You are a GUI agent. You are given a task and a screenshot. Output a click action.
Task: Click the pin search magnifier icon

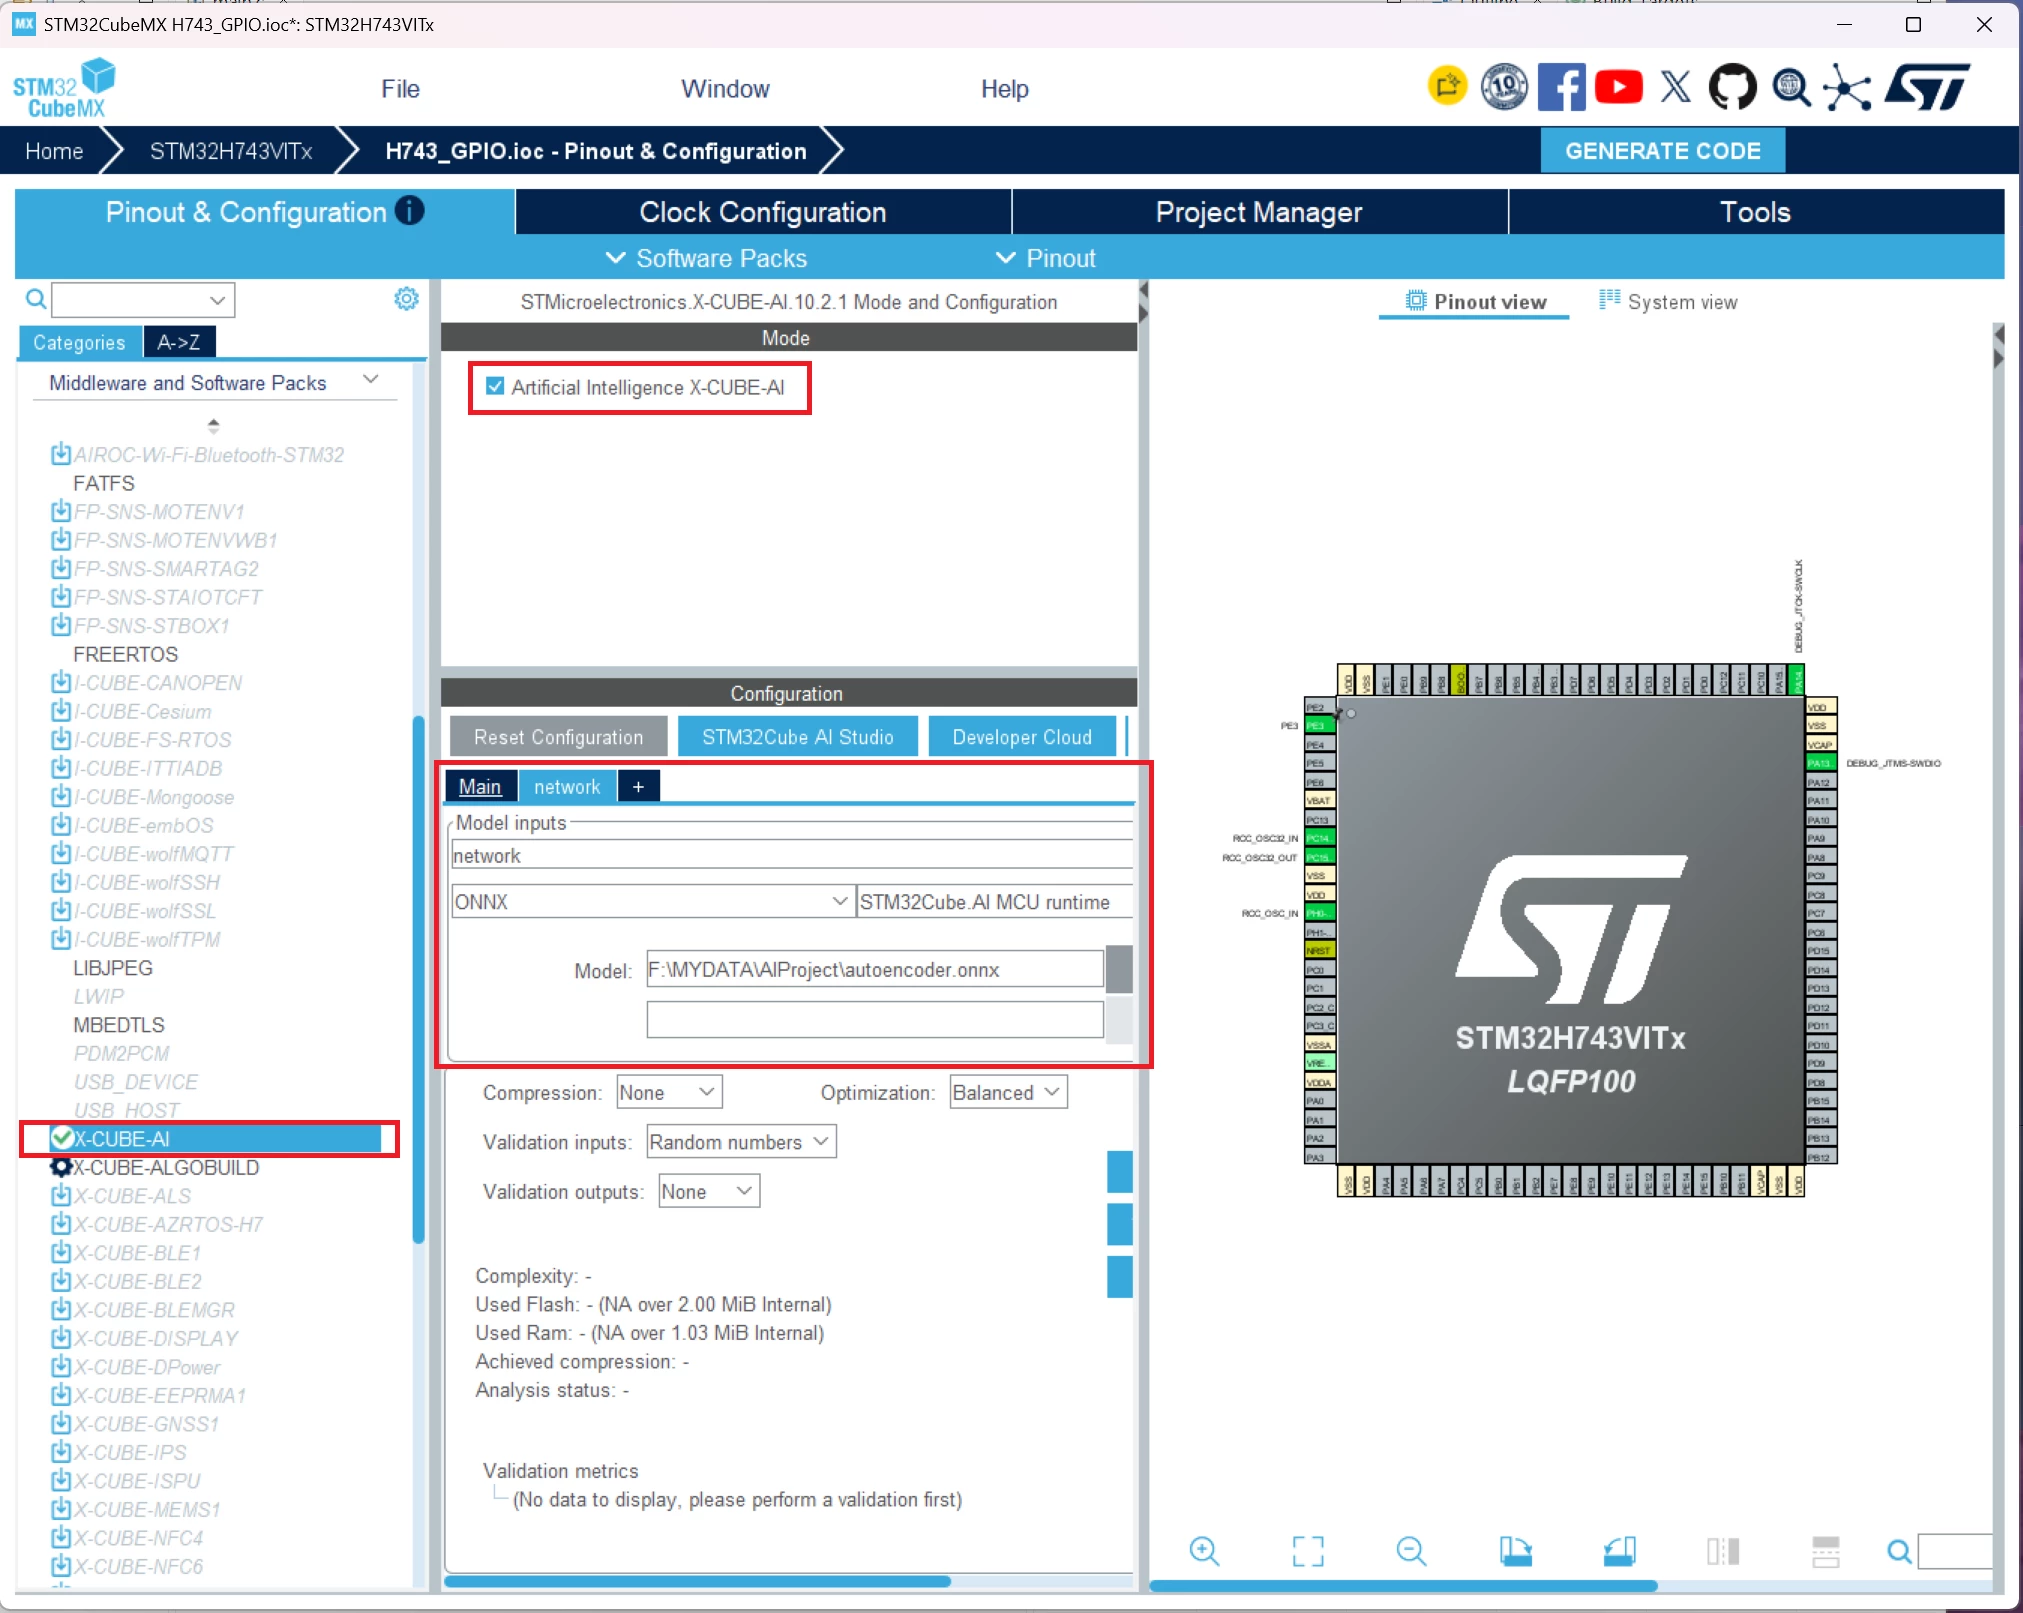[1899, 1551]
